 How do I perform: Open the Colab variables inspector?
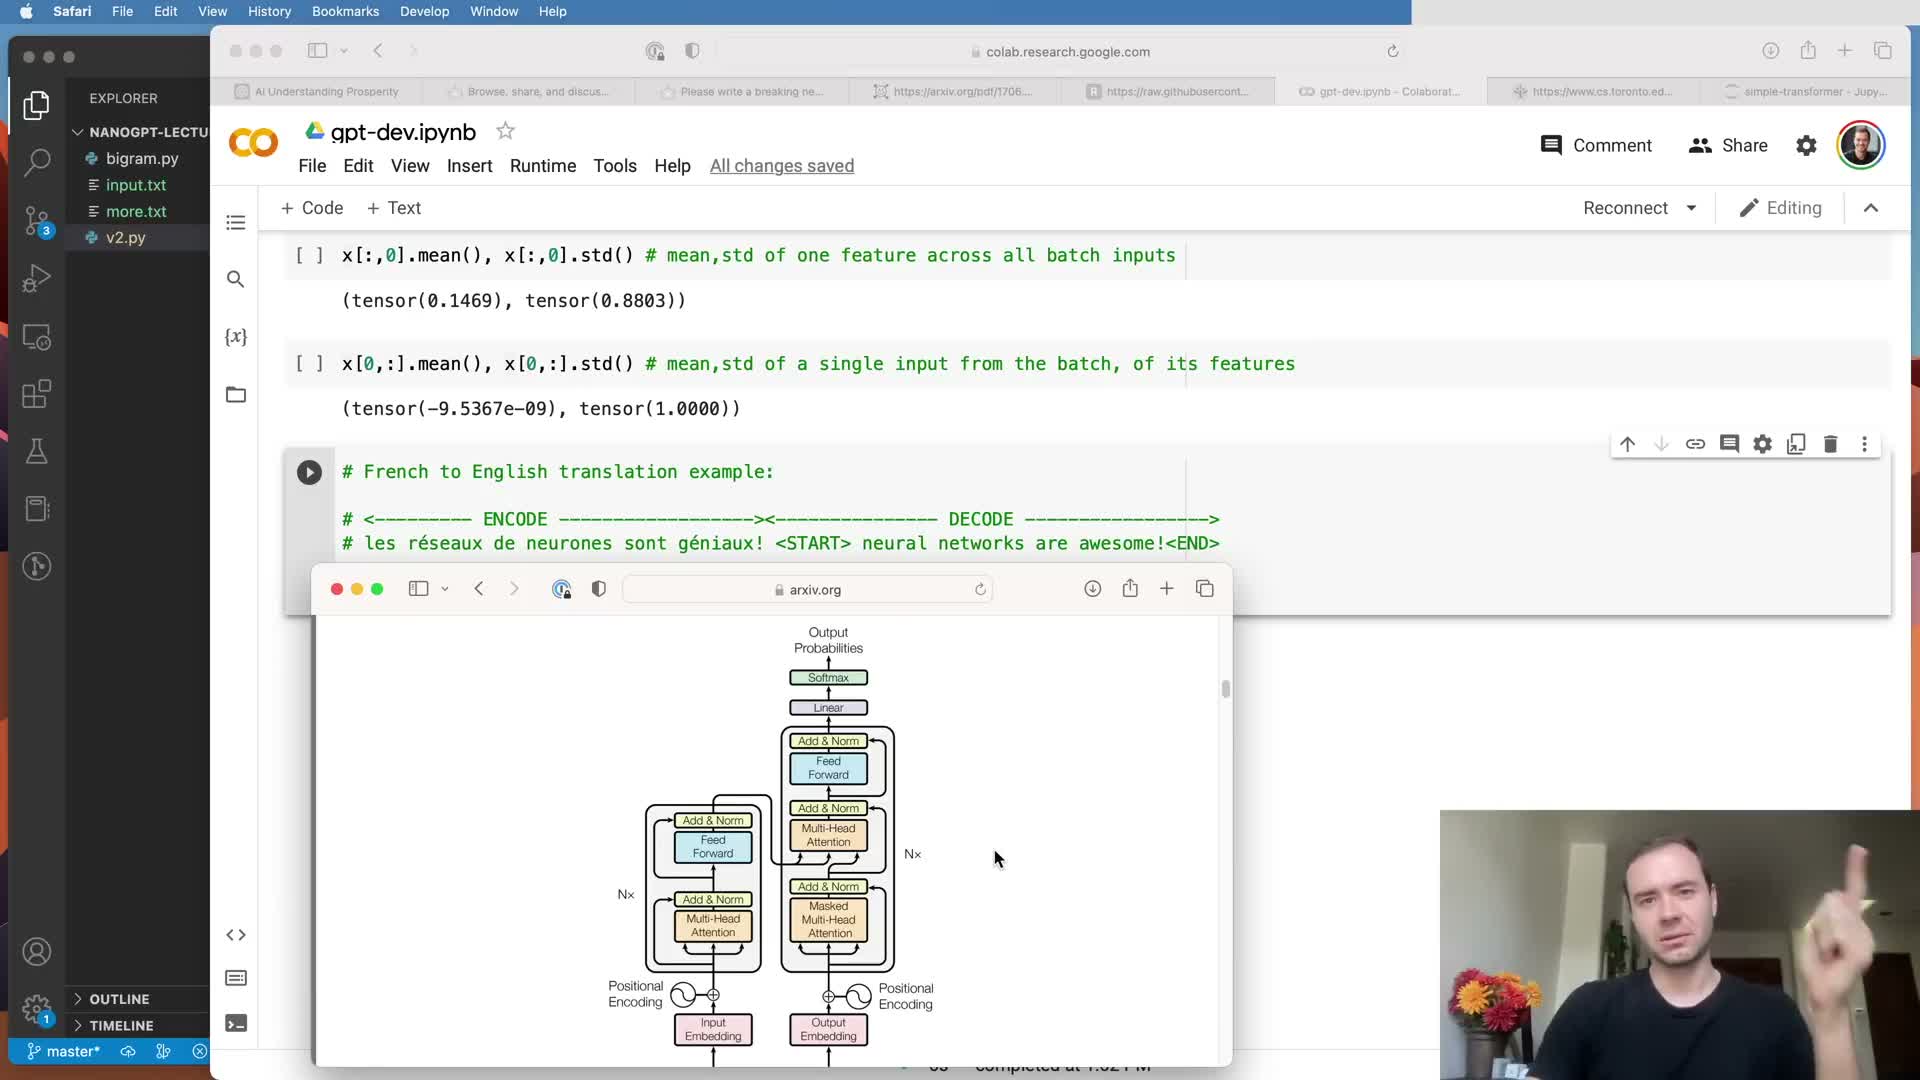[236, 337]
